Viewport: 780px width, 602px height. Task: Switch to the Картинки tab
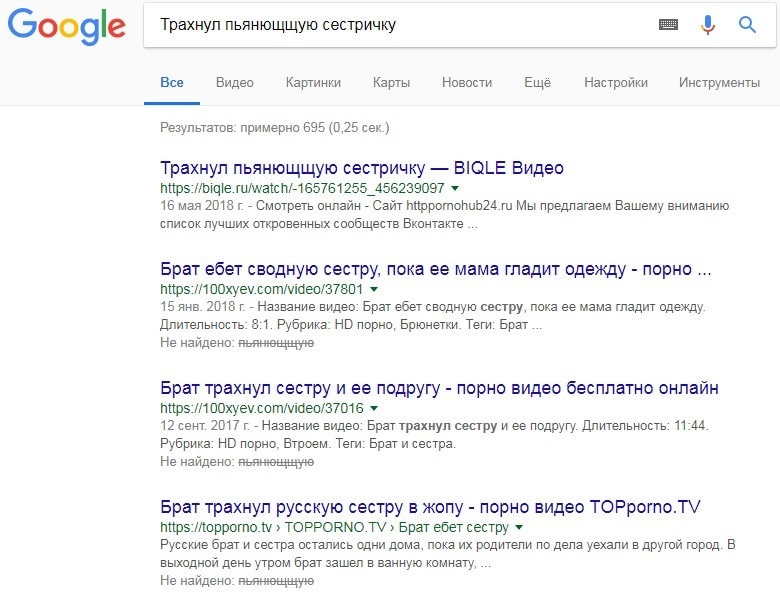[x=313, y=83]
